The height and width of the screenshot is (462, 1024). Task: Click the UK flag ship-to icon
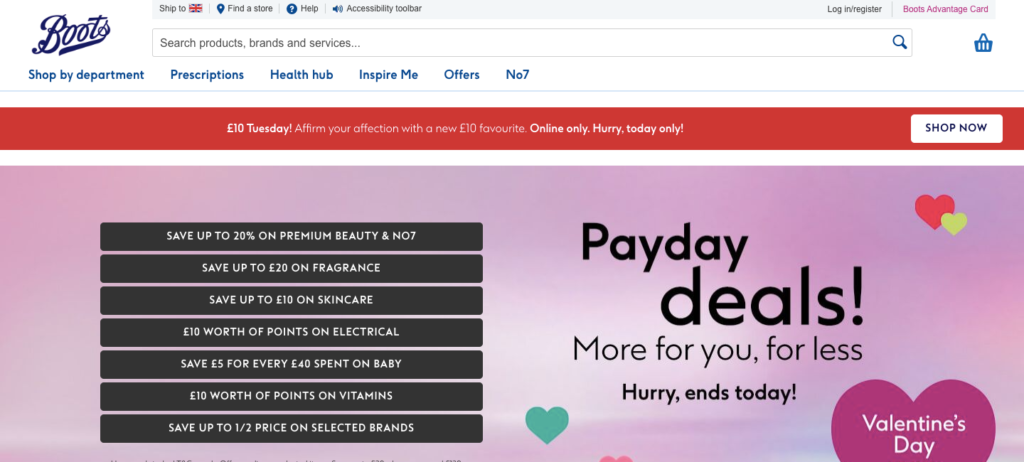(196, 8)
